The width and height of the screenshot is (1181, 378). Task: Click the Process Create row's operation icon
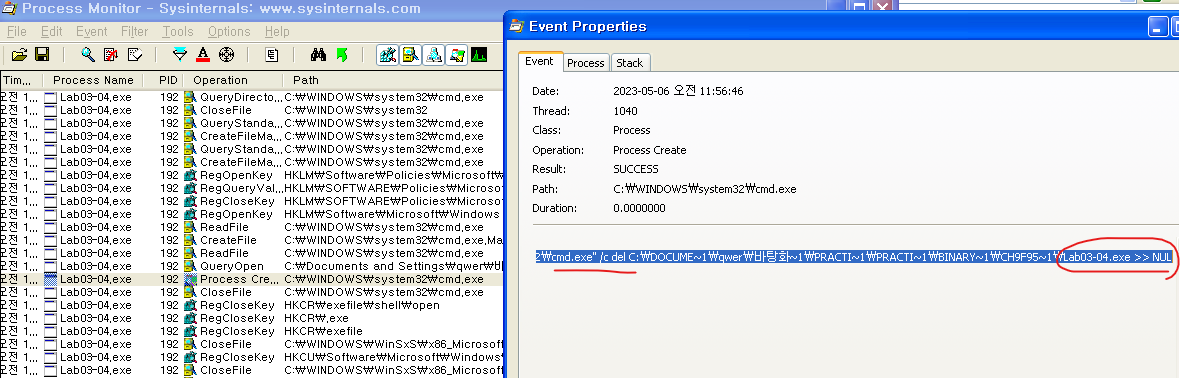(x=190, y=279)
